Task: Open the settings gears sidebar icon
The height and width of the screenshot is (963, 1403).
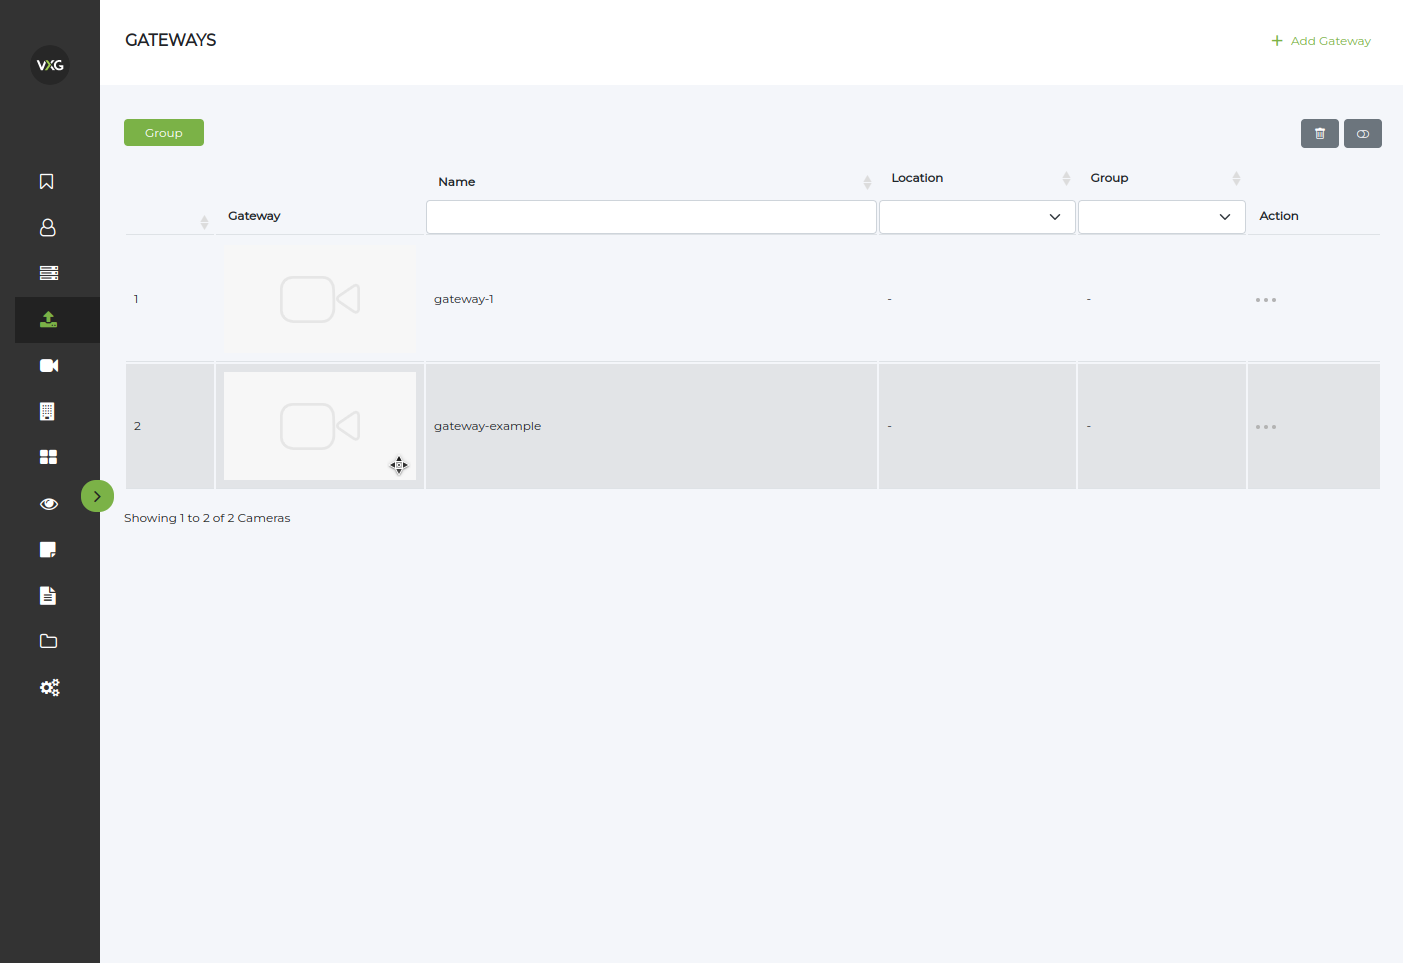Action: [49, 687]
